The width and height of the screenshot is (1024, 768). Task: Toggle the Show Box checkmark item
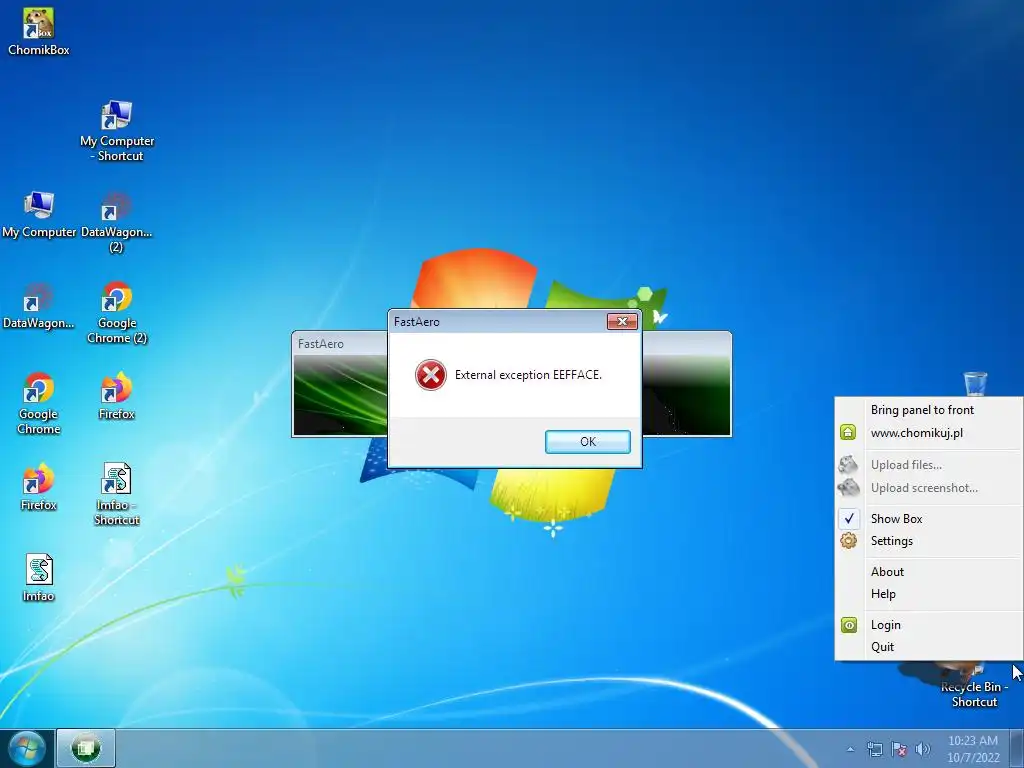click(929, 519)
